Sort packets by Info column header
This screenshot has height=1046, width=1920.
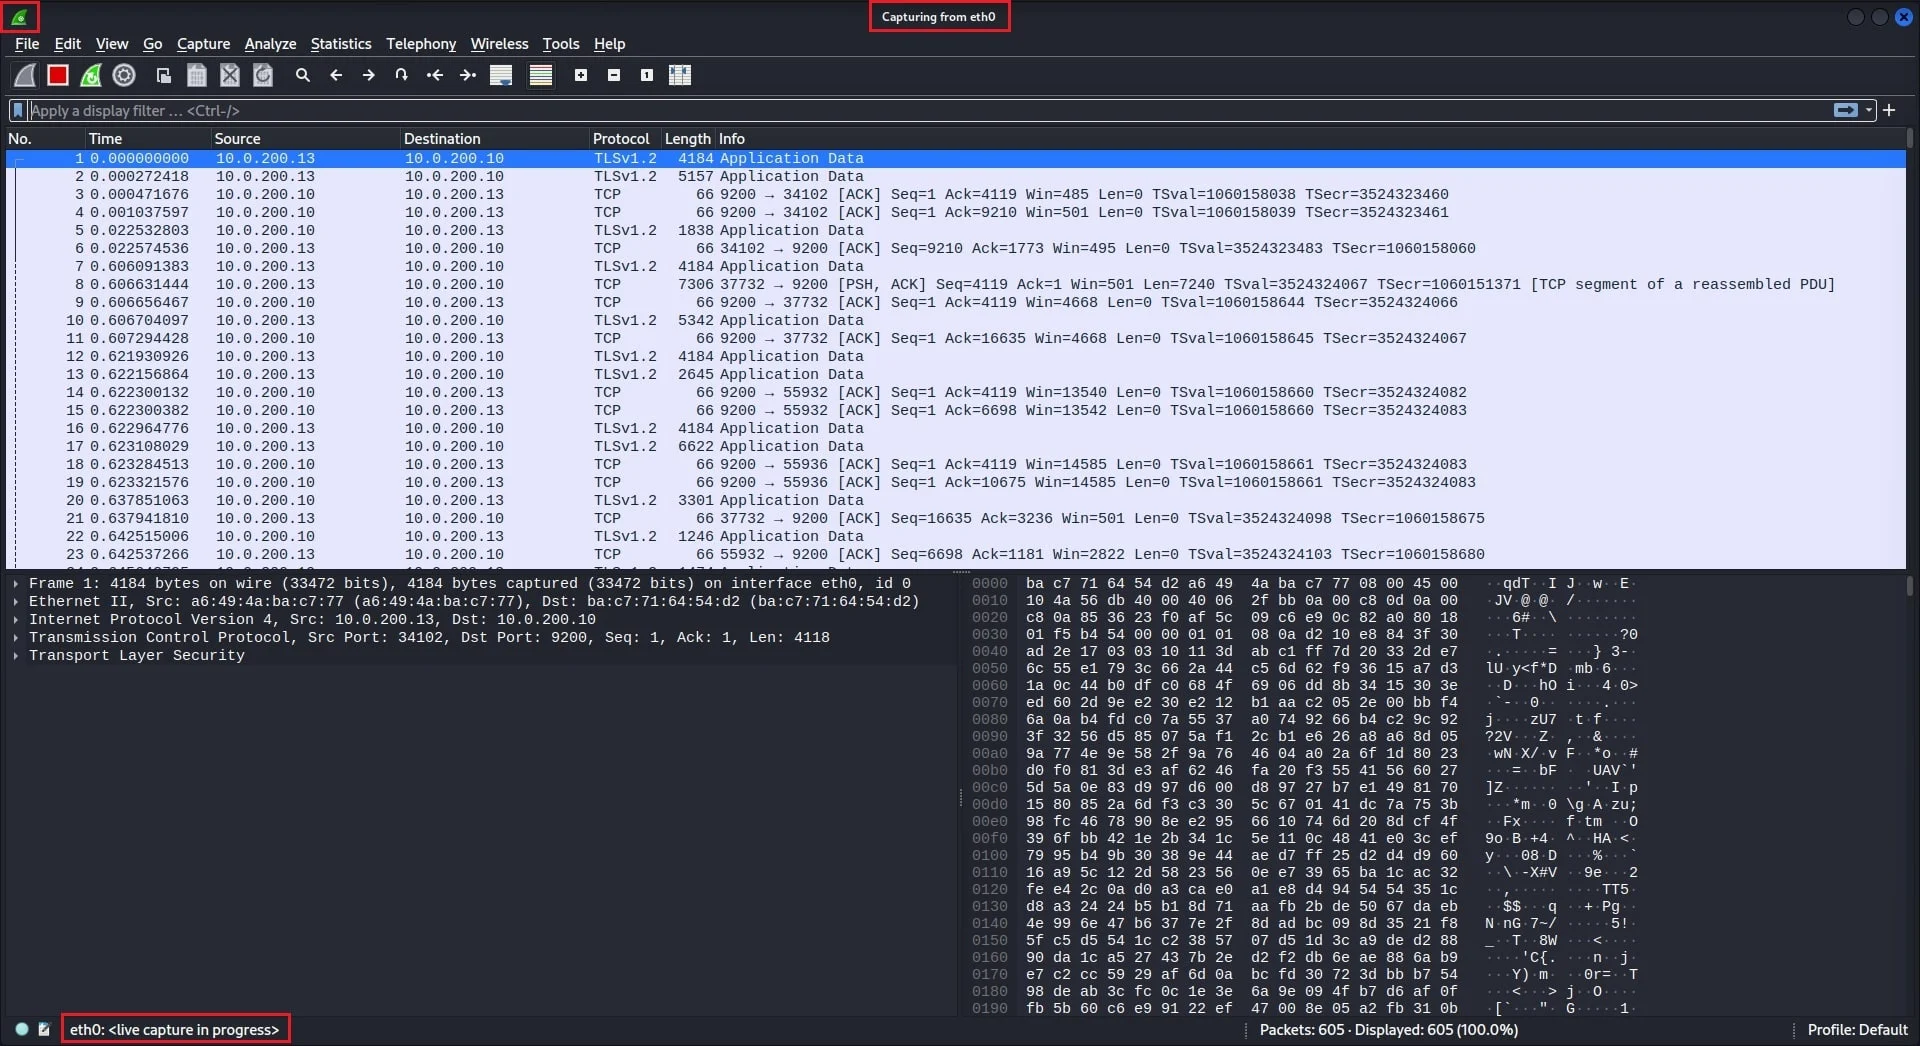pos(1310,139)
